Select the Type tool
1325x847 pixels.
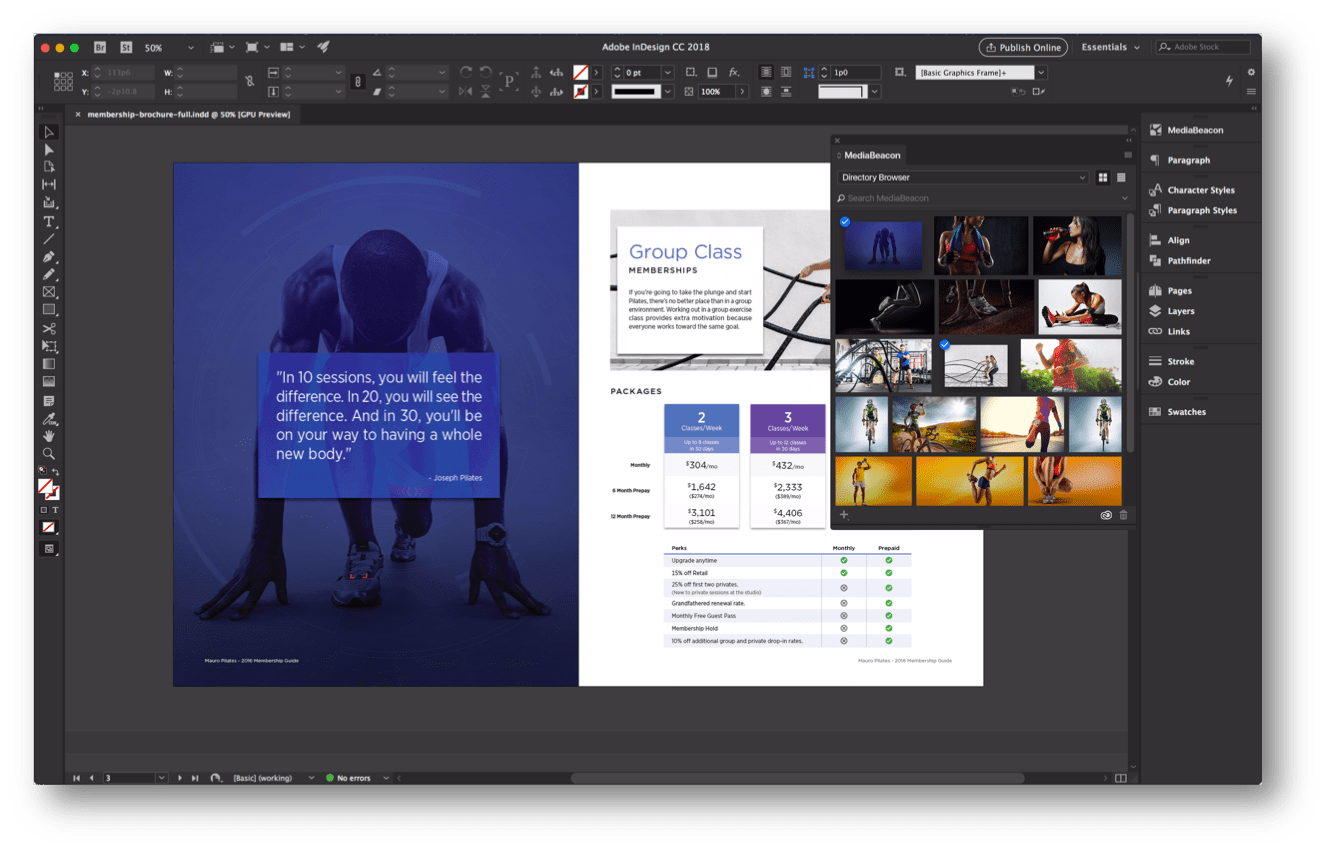coord(49,222)
